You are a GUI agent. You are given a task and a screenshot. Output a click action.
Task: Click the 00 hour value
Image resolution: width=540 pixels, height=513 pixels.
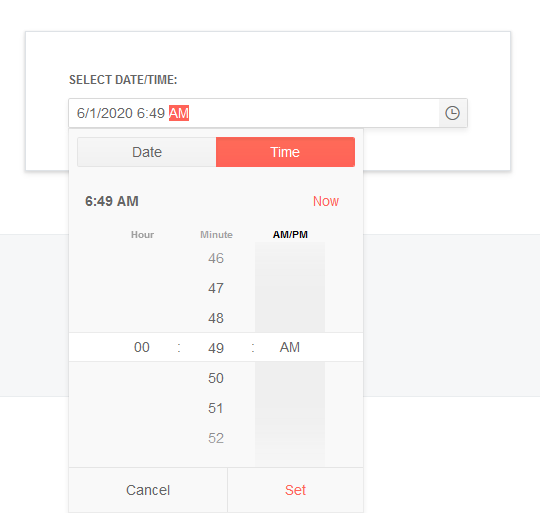tap(142, 347)
